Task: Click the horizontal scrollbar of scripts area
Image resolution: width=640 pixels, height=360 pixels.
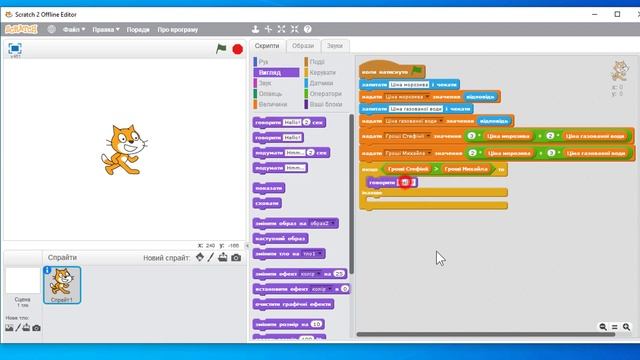Action: pyautogui.click(x=486, y=334)
